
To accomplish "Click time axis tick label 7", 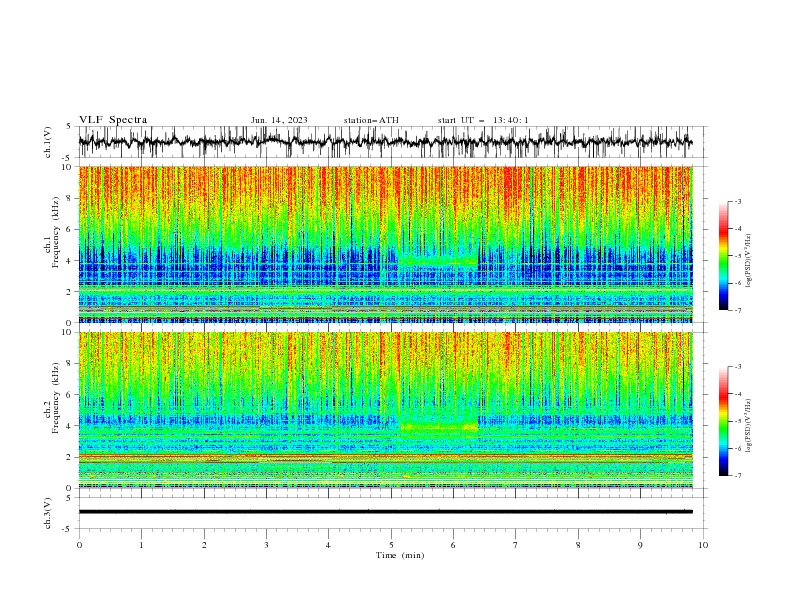I will click(516, 545).
